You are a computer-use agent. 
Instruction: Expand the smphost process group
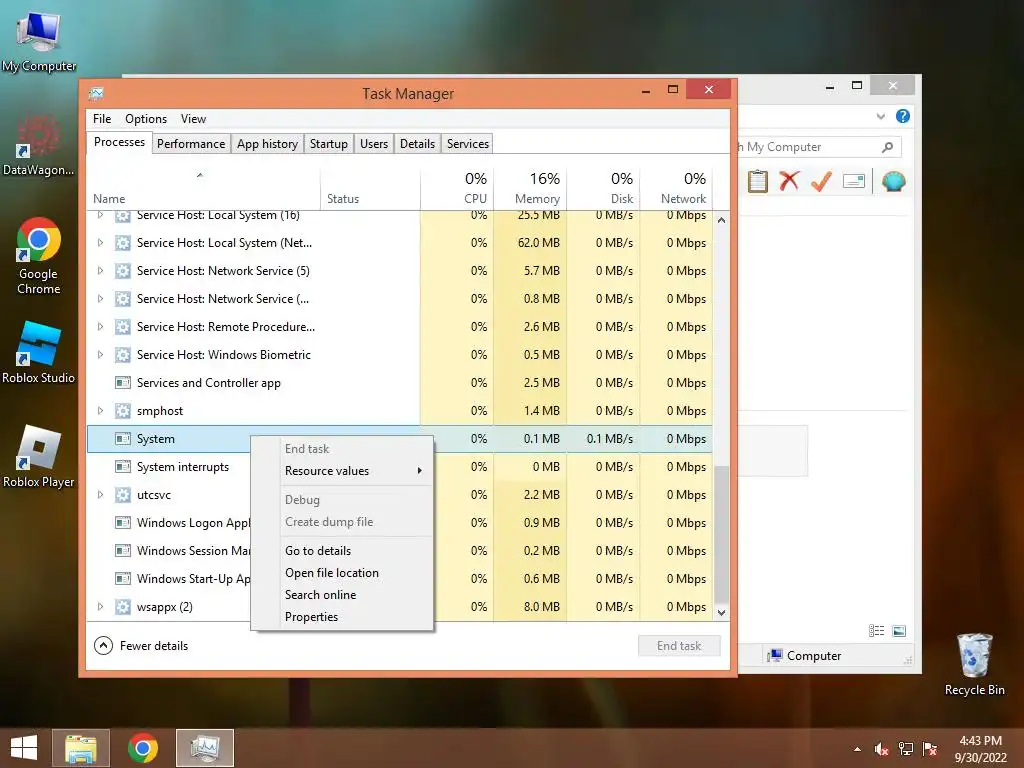coord(100,411)
